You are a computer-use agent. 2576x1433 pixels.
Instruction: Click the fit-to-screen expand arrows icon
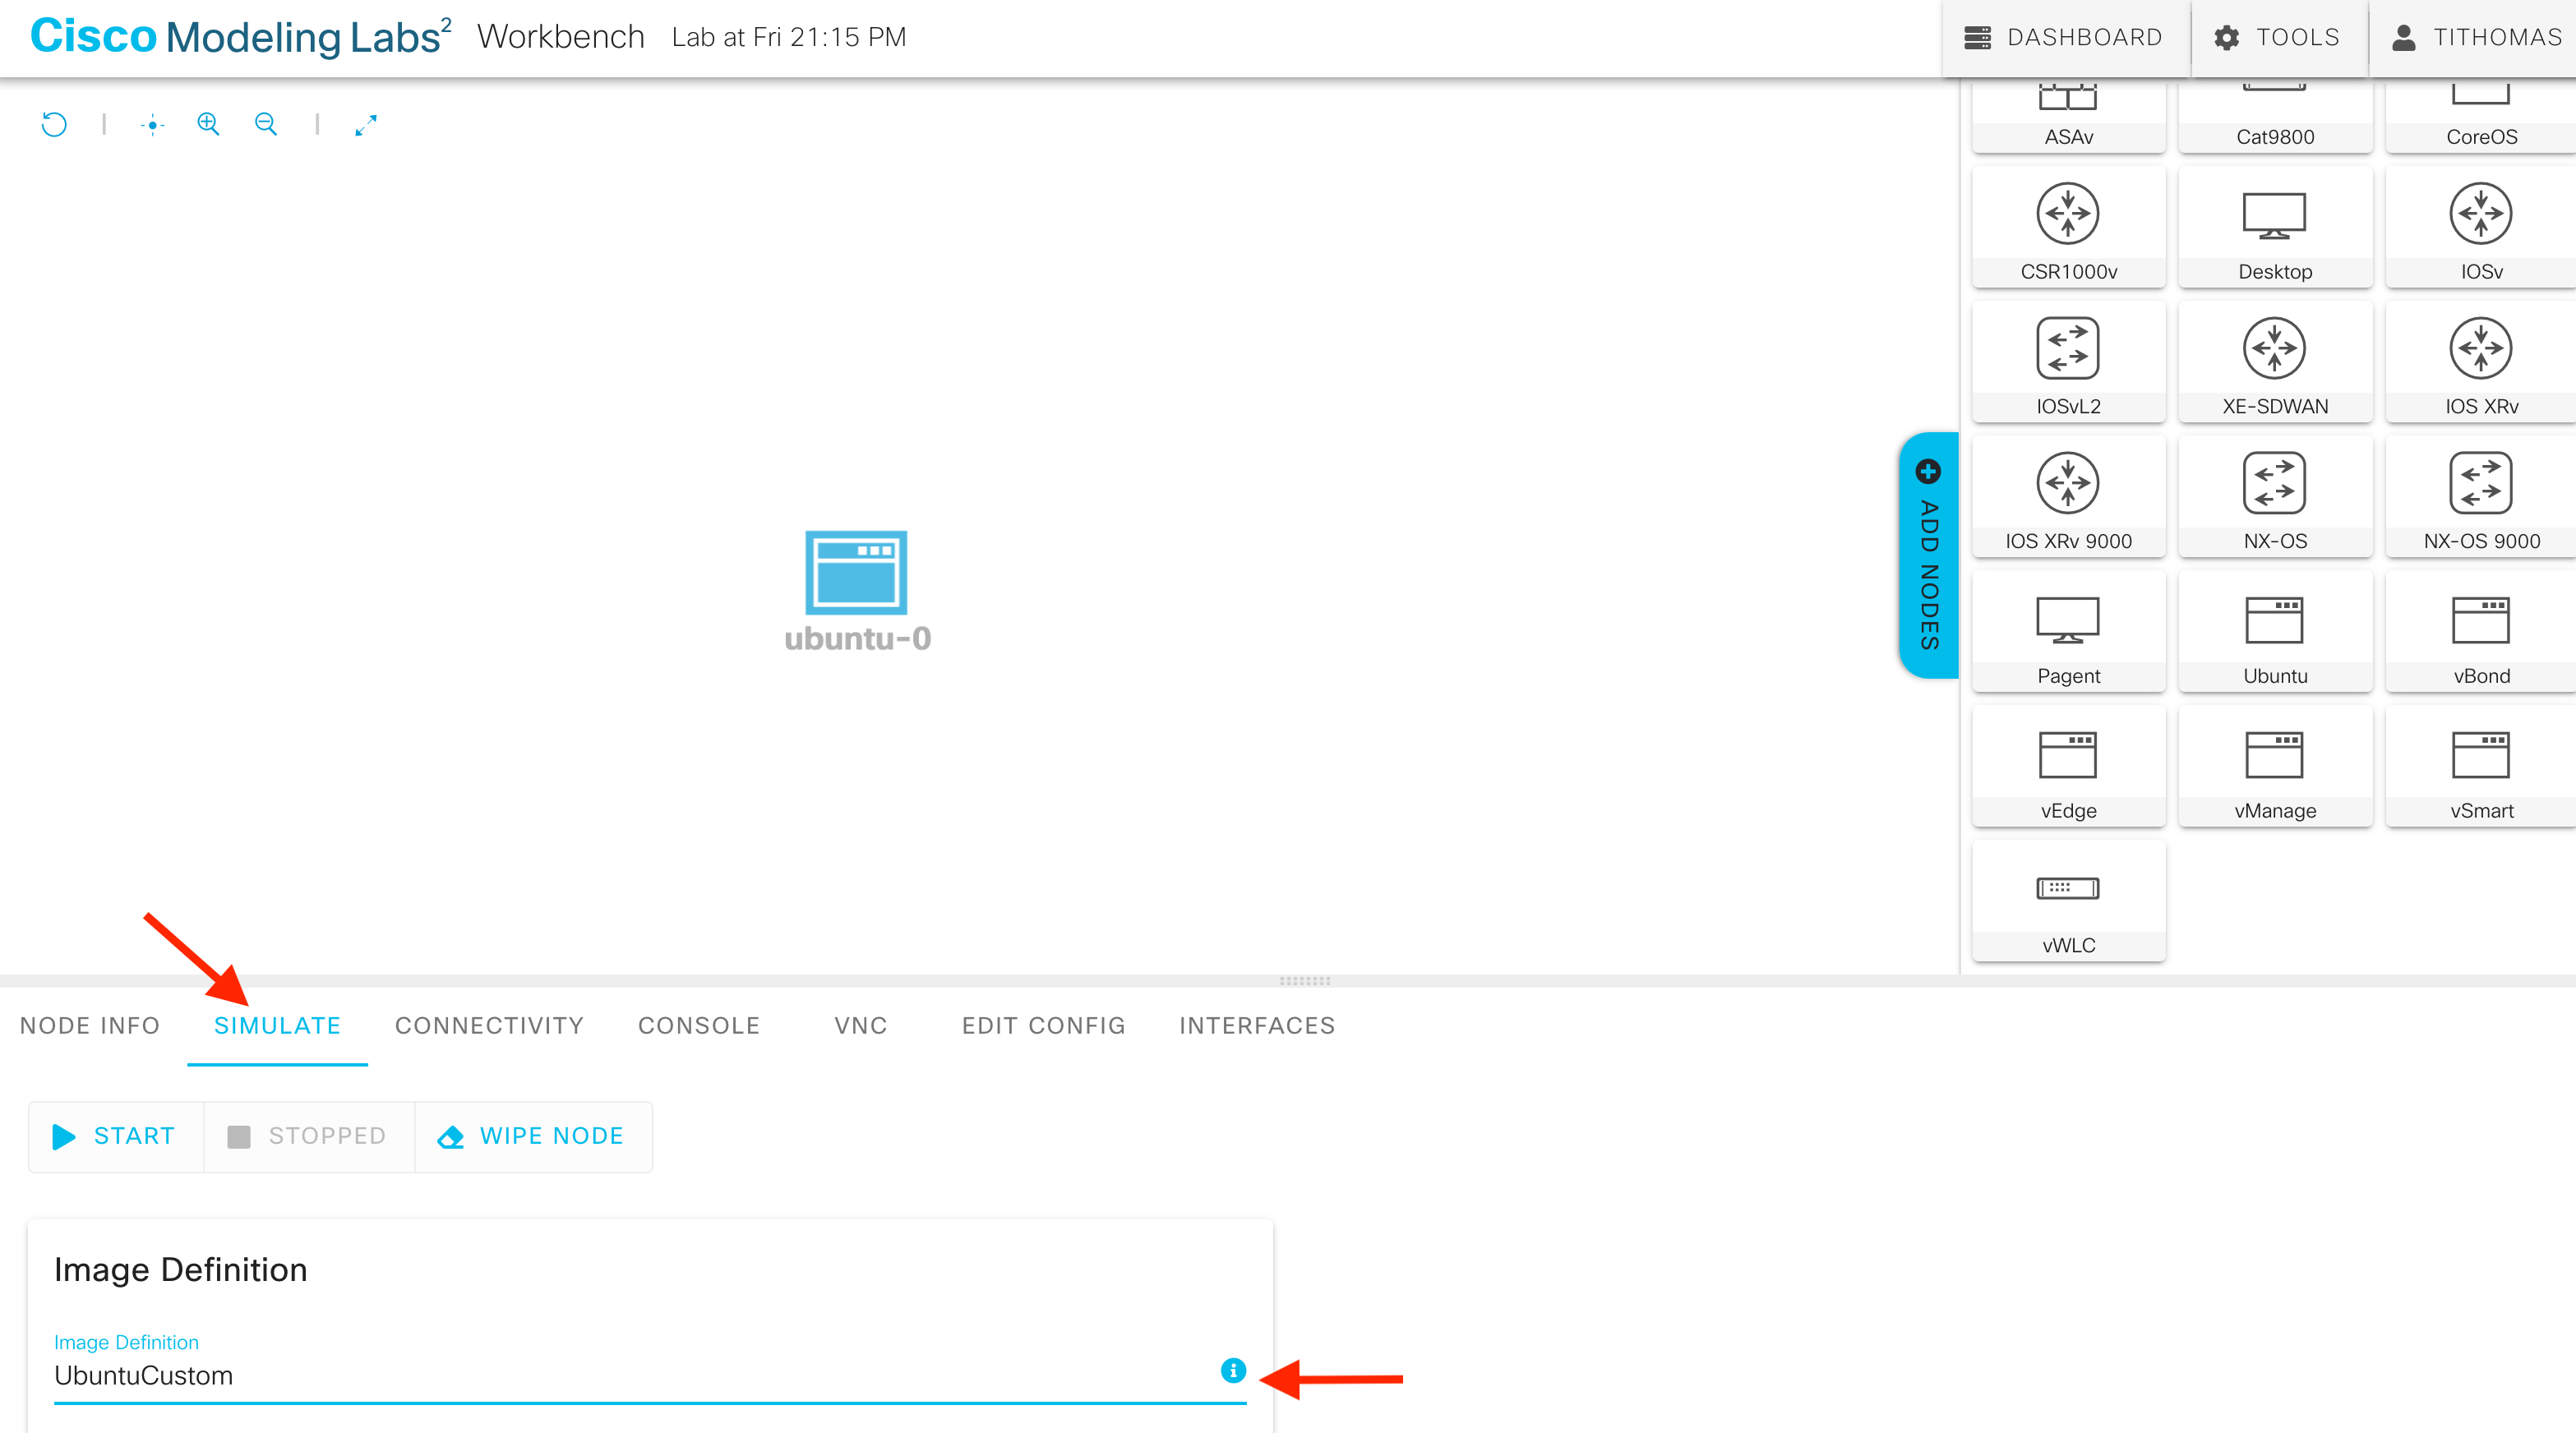click(366, 125)
